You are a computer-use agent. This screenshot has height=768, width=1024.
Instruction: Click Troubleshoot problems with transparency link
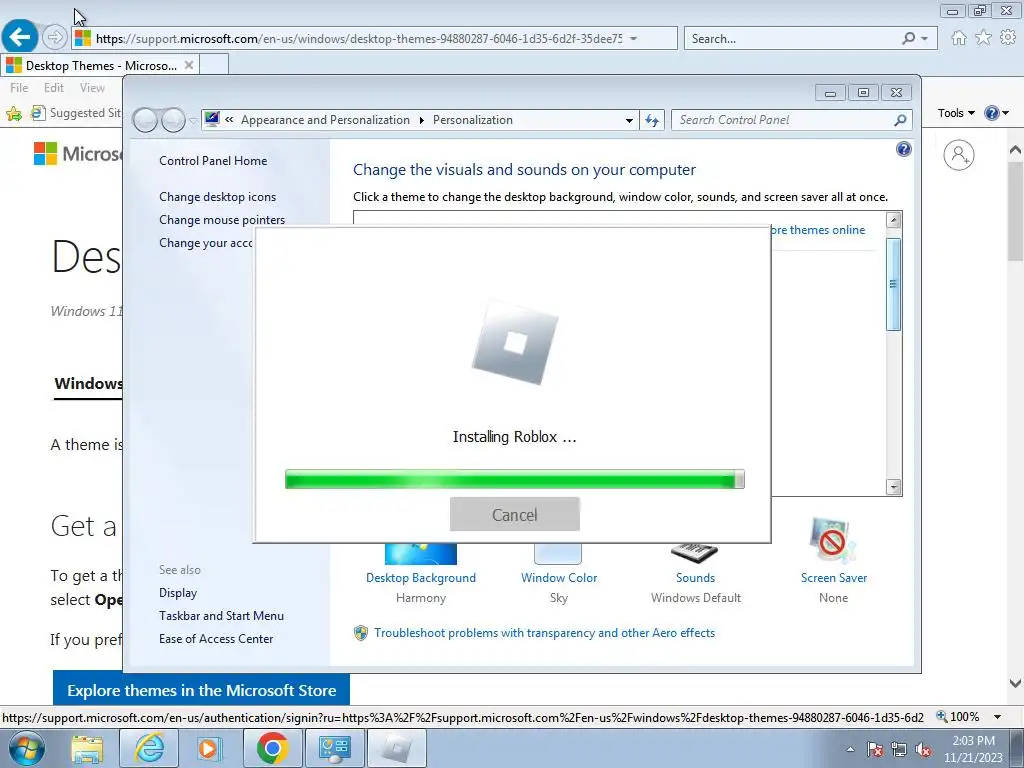(x=545, y=633)
